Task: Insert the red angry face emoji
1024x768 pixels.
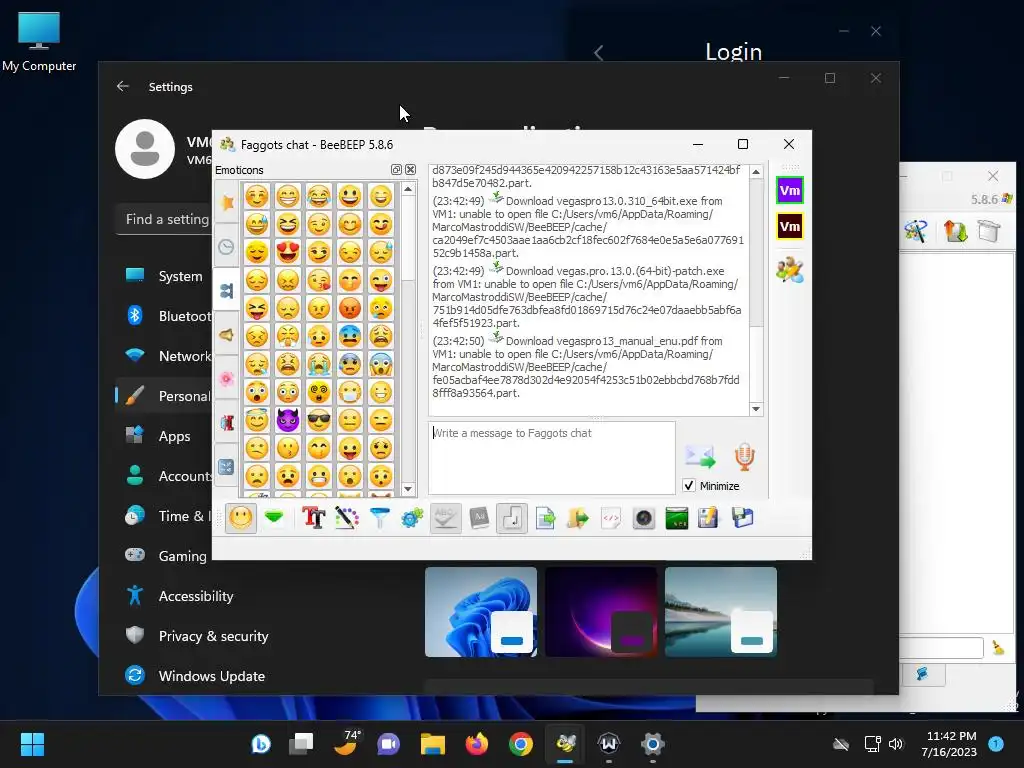Action: (350, 308)
